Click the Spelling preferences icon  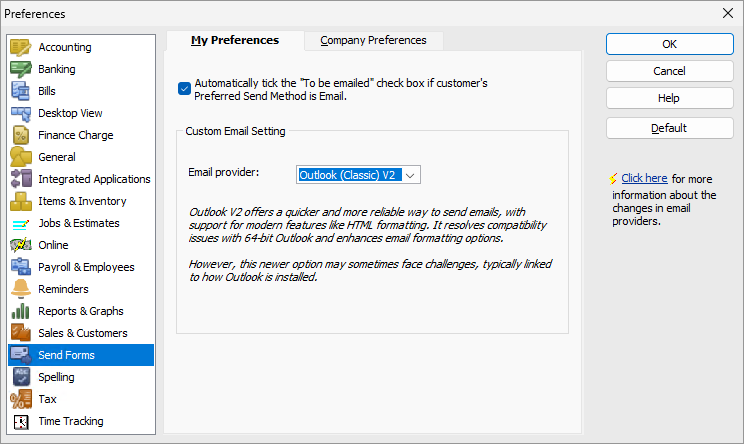pyautogui.click(x=21, y=377)
